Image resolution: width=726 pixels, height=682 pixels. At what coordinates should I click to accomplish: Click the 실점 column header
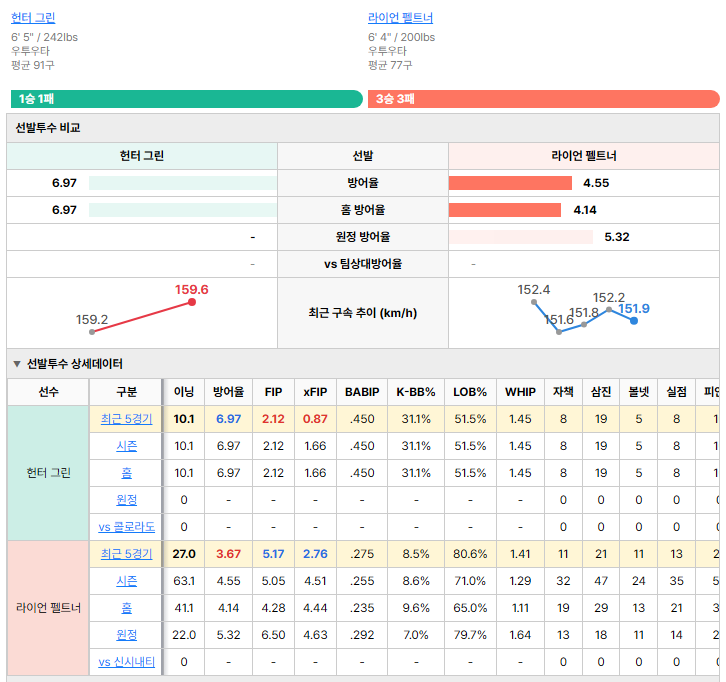coord(676,392)
